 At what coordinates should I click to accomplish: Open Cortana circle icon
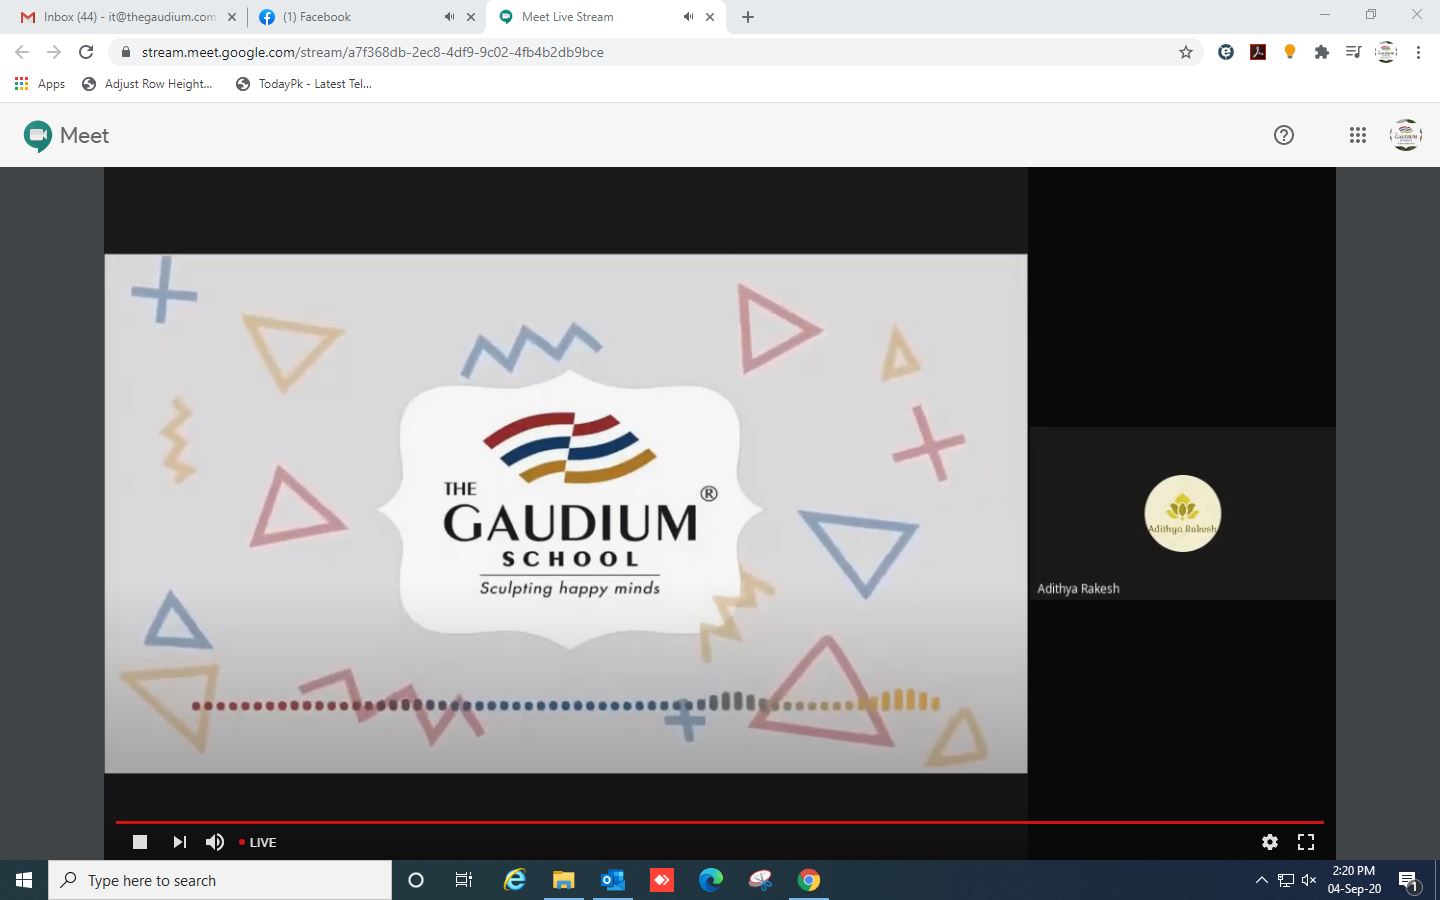(x=416, y=880)
